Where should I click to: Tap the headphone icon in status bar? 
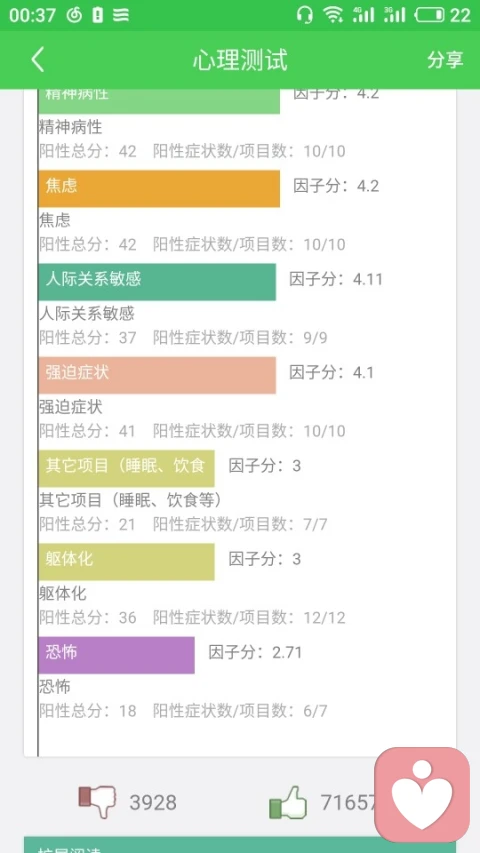[305, 15]
